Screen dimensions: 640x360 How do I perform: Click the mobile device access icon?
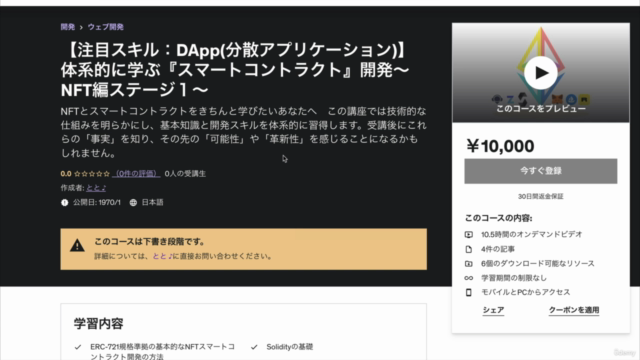pos(469,292)
